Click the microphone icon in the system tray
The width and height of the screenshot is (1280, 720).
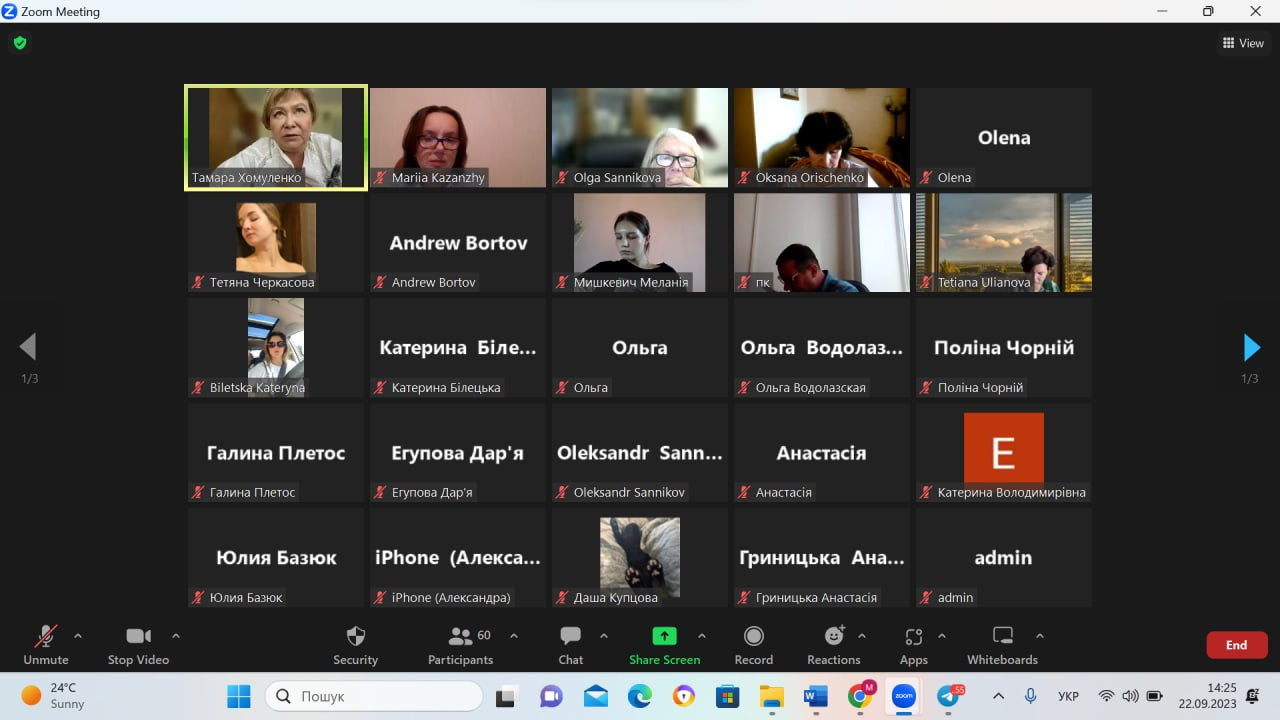pyautogui.click(x=1031, y=696)
